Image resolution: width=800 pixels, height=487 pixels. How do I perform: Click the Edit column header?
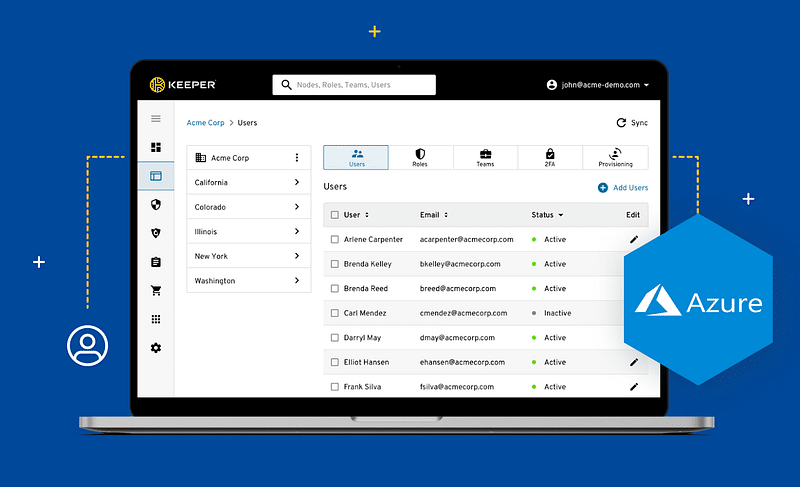click(x=633, y=215)
